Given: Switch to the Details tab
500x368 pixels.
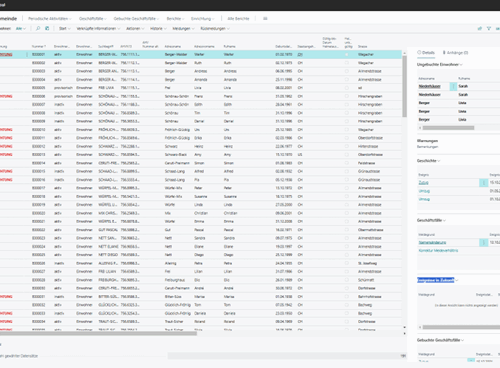Looking at the screenshot, I should point(426,53).
